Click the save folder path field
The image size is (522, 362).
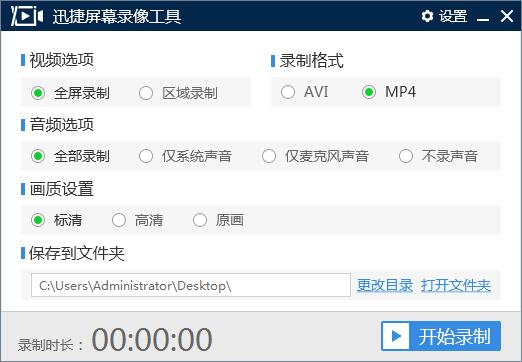click(x=191, y=285)
